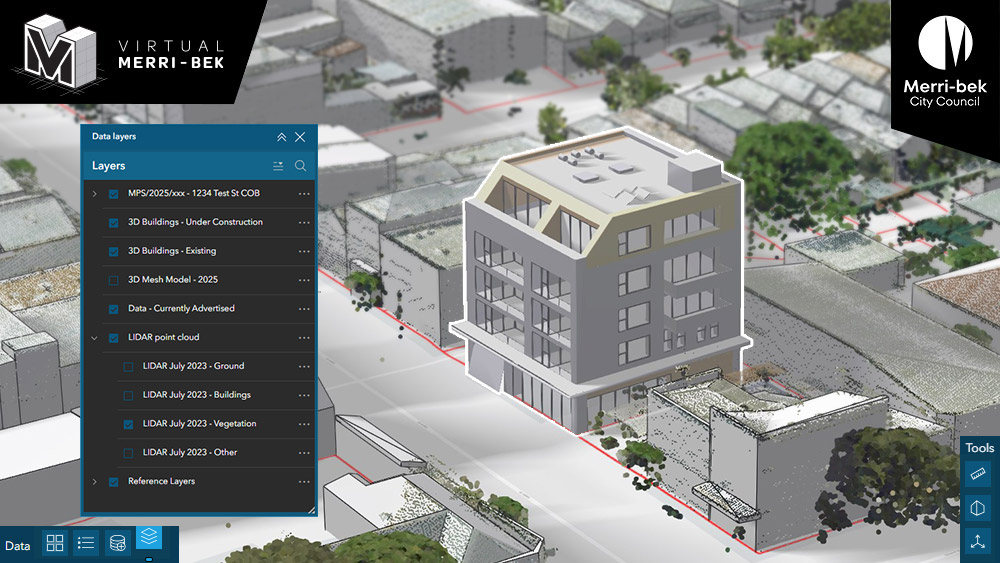This screenshot has width=1000, height=563.
Task: Open the bulleted list Data widget
Action: click(86, 543)
